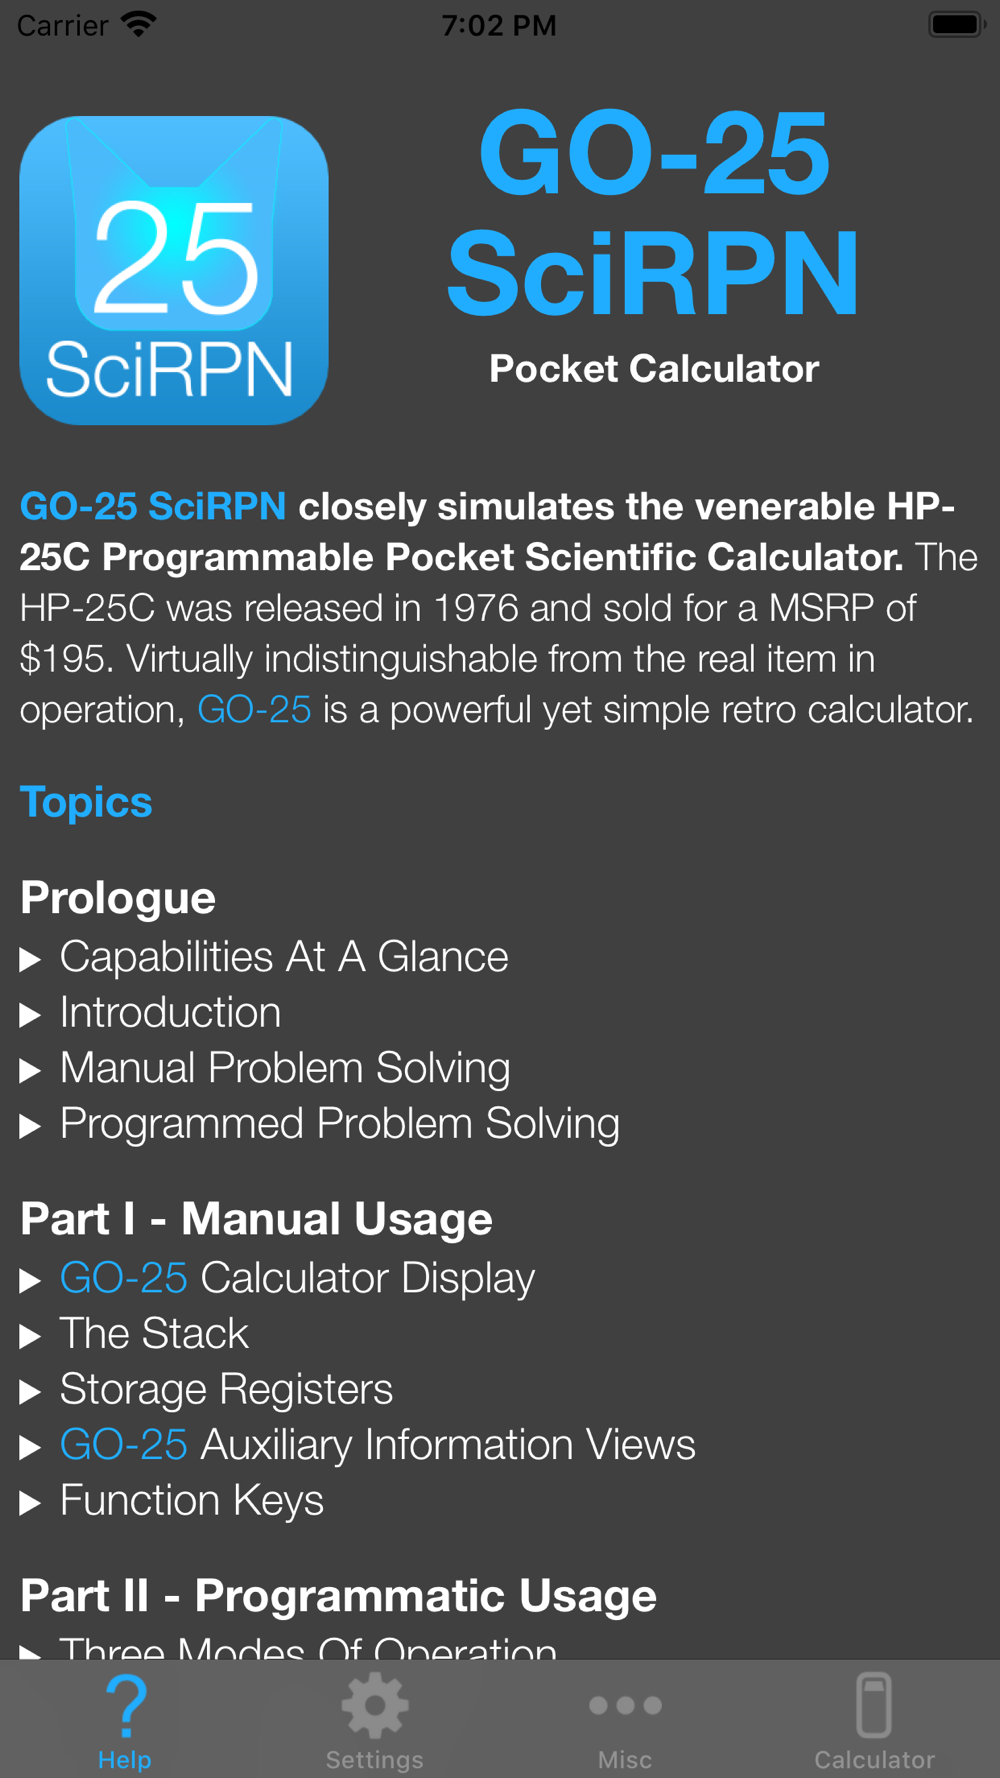Expand the Introduction topic arrow
Image resolution: width=1000 pixels, height=1778 pixels.
click(30, 1016)
